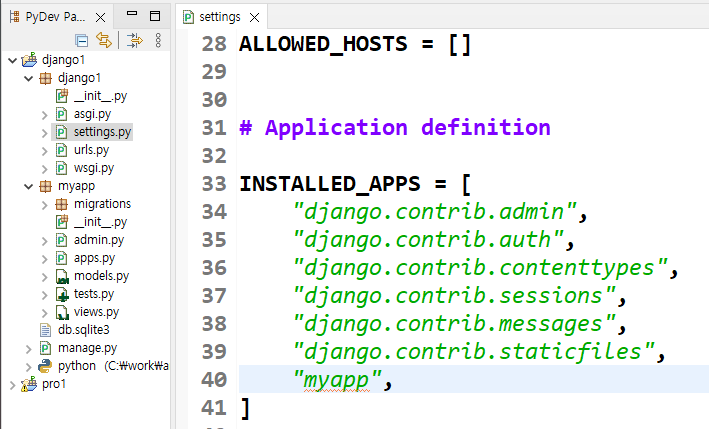The width and height of the screenshot is (709, 429).
Task: Click the views.py file icon
Action: point(61,312)
